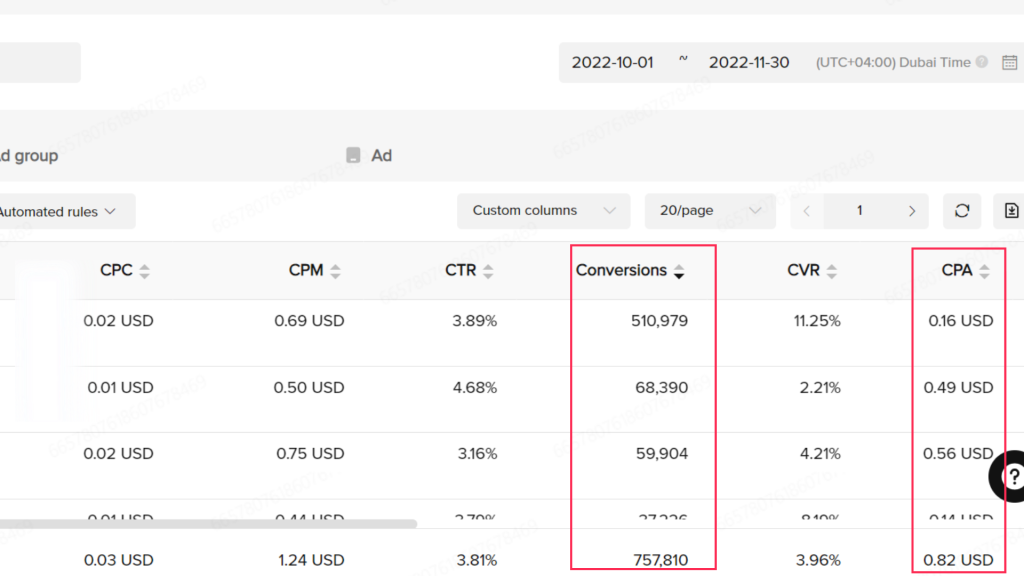This screenshot has width=1024, height=576.
Task: Open the Custom columns dropdown
Action: pos(543,211)
